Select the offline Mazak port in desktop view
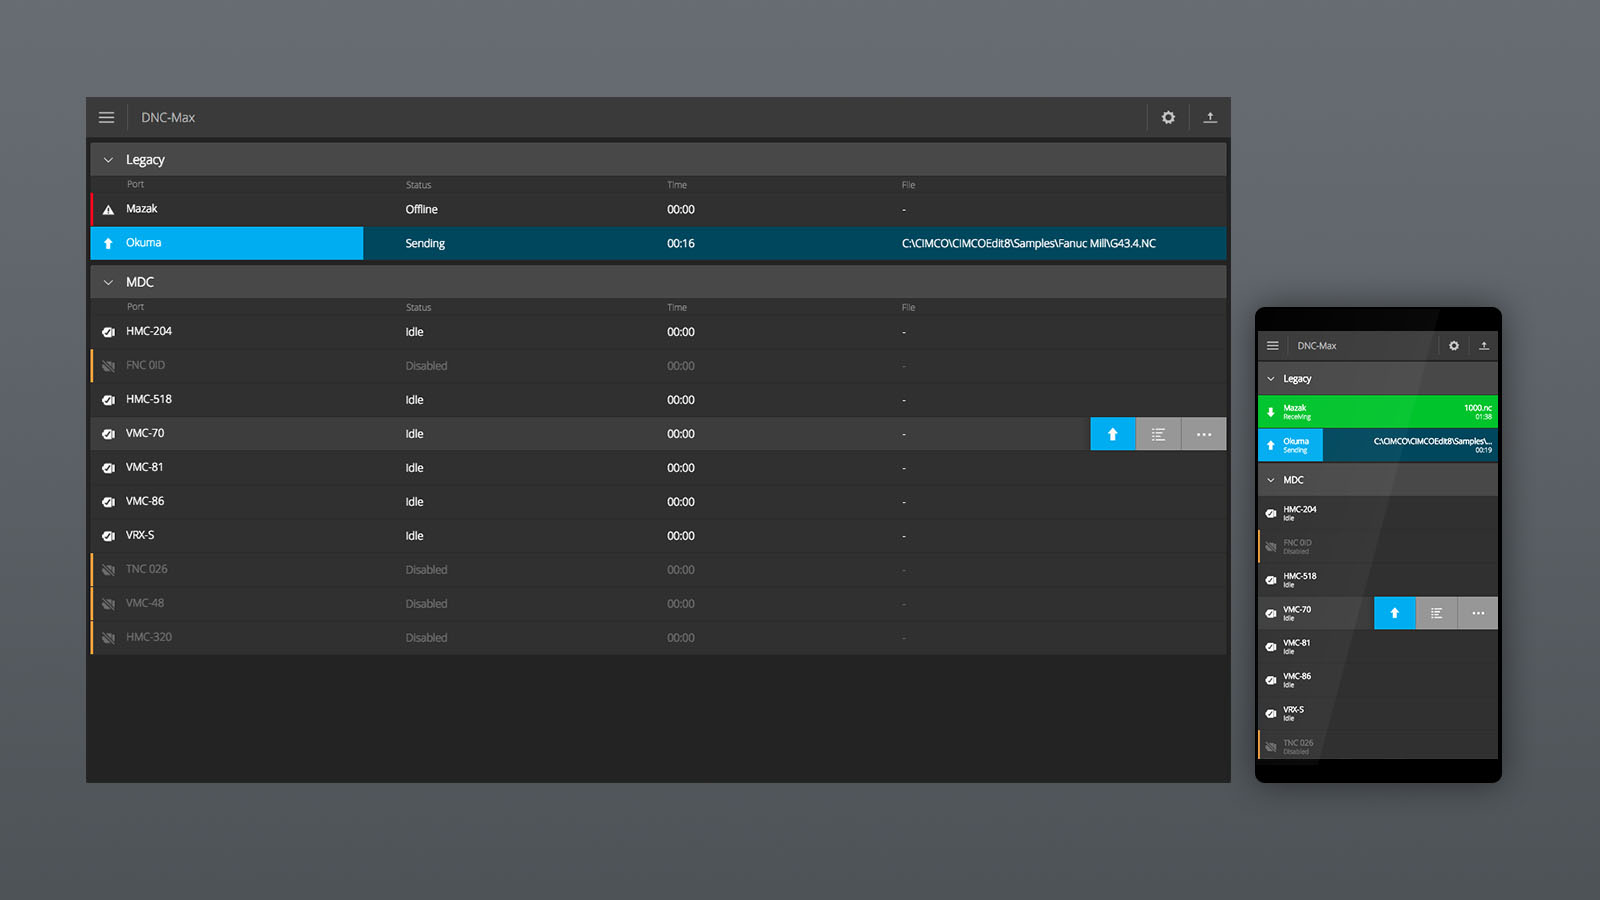Viewport: 1600px width, 900px height. tap(142, 209)
